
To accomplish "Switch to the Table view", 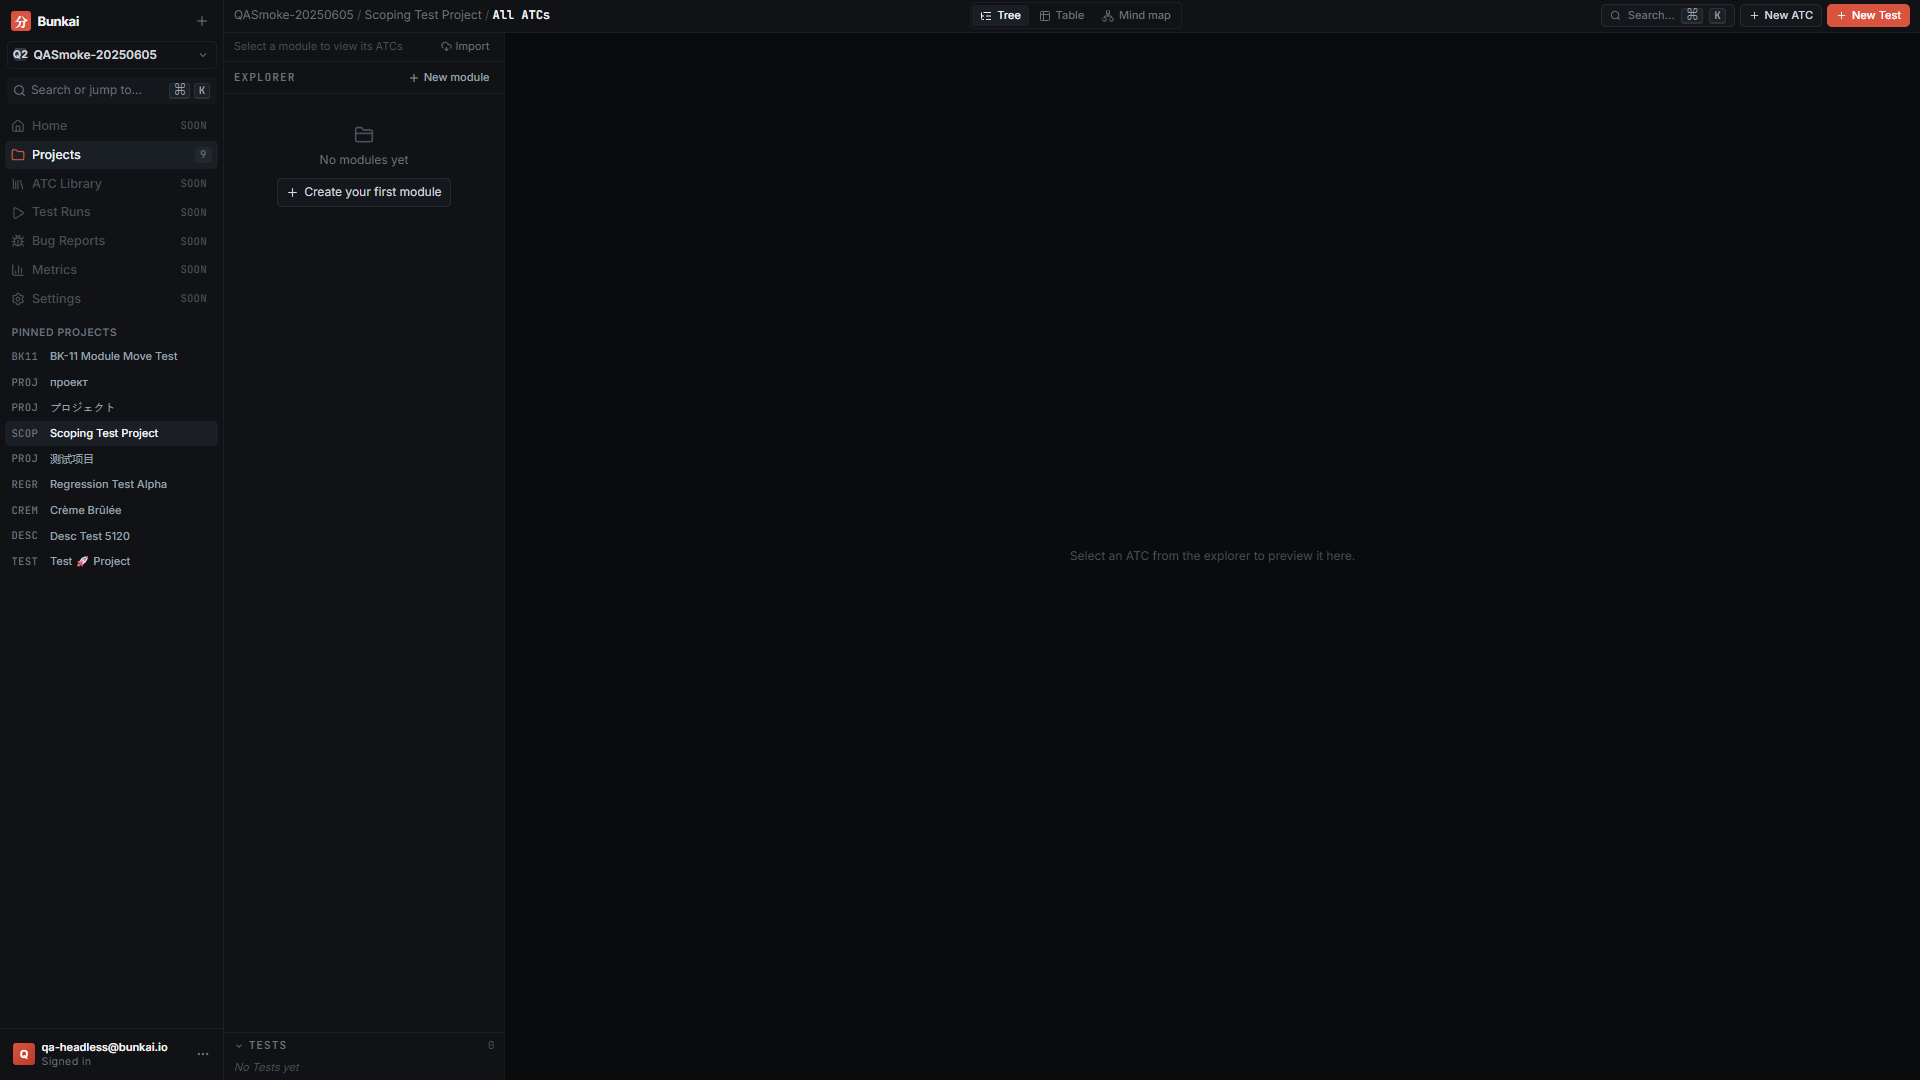I will tap(1062, 16).
